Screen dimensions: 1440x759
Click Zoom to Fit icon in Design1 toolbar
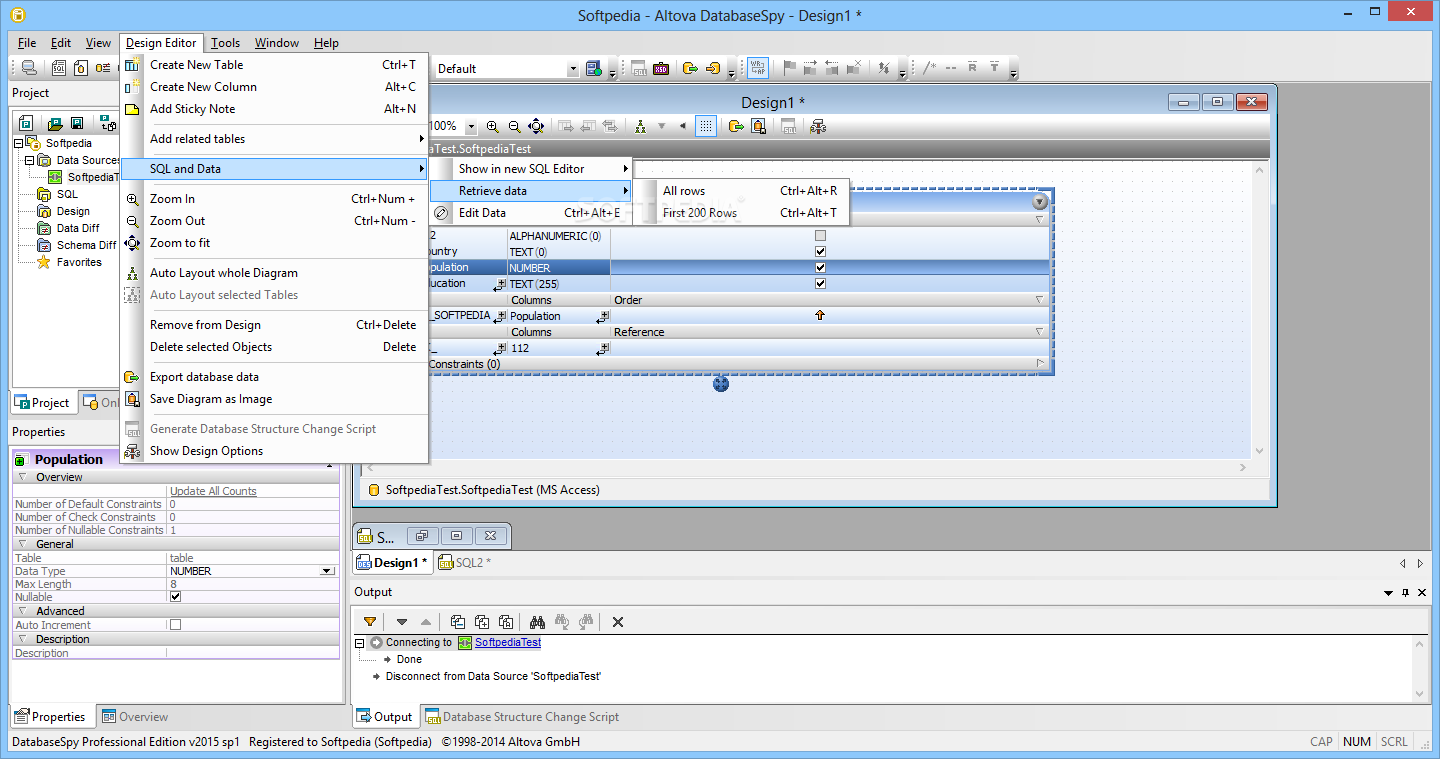(536, 126)
